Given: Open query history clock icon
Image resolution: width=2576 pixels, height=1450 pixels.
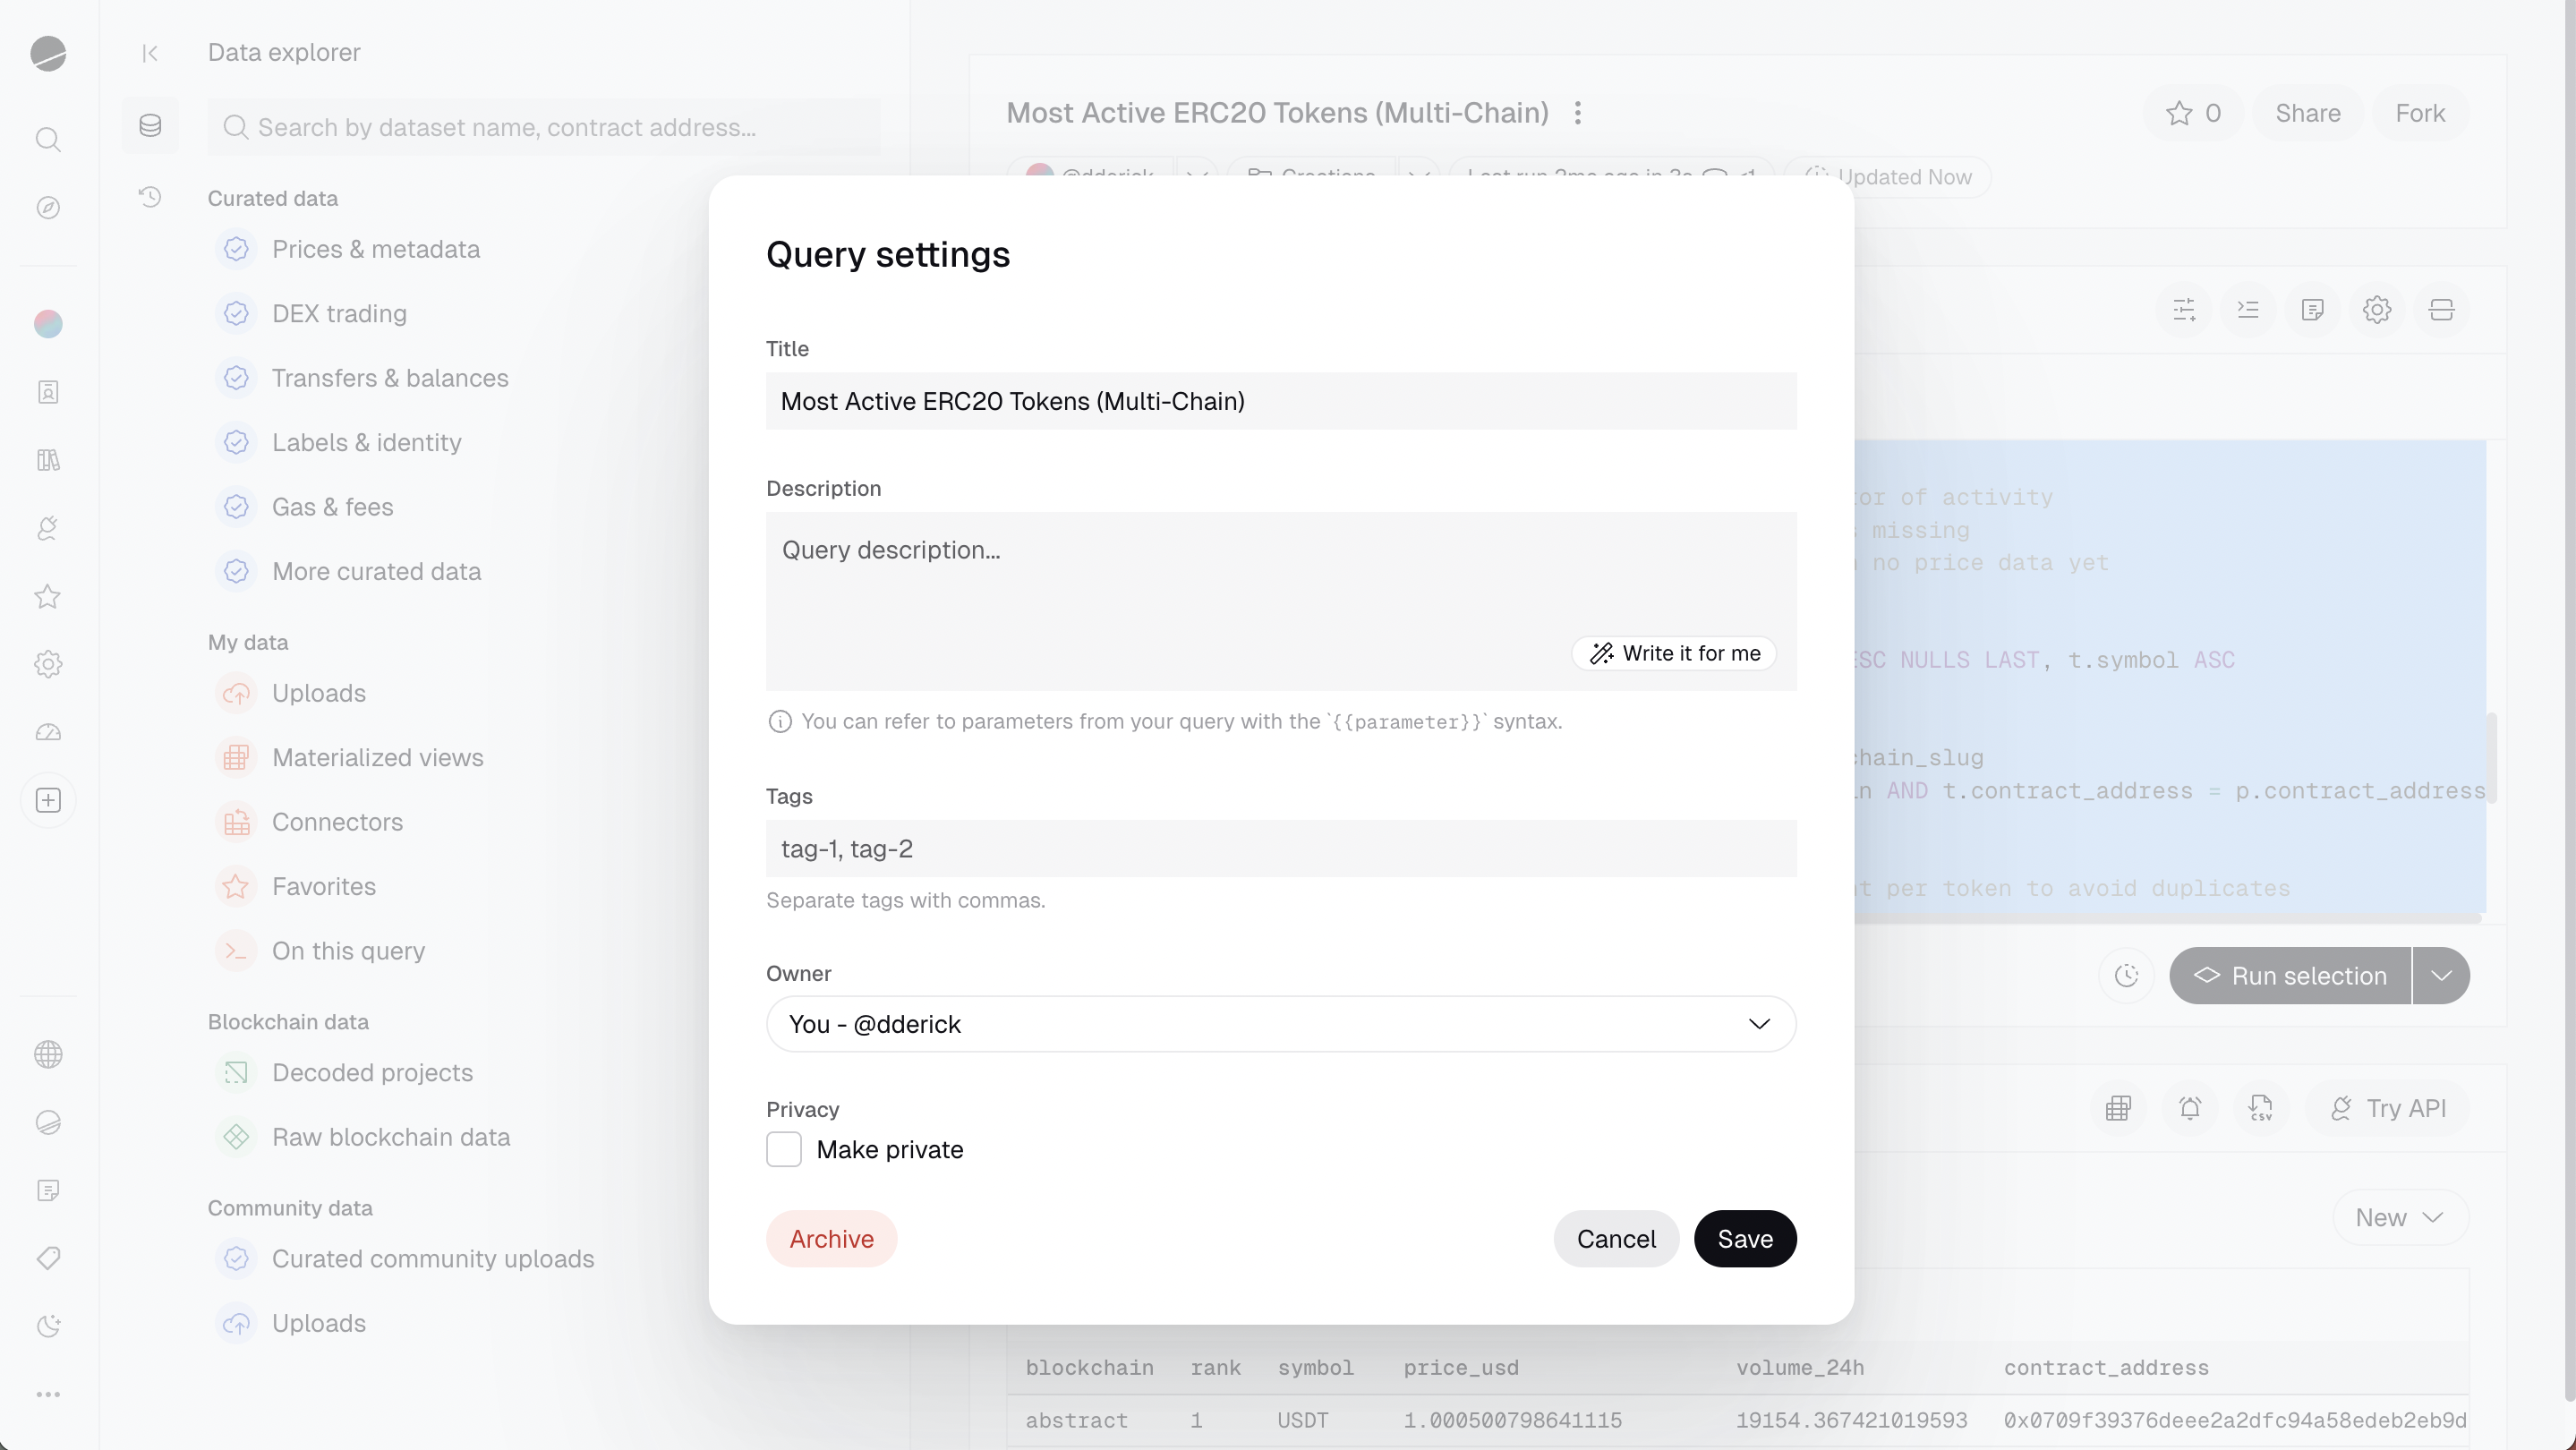Looking at the screenshot, I should [150, 197].
